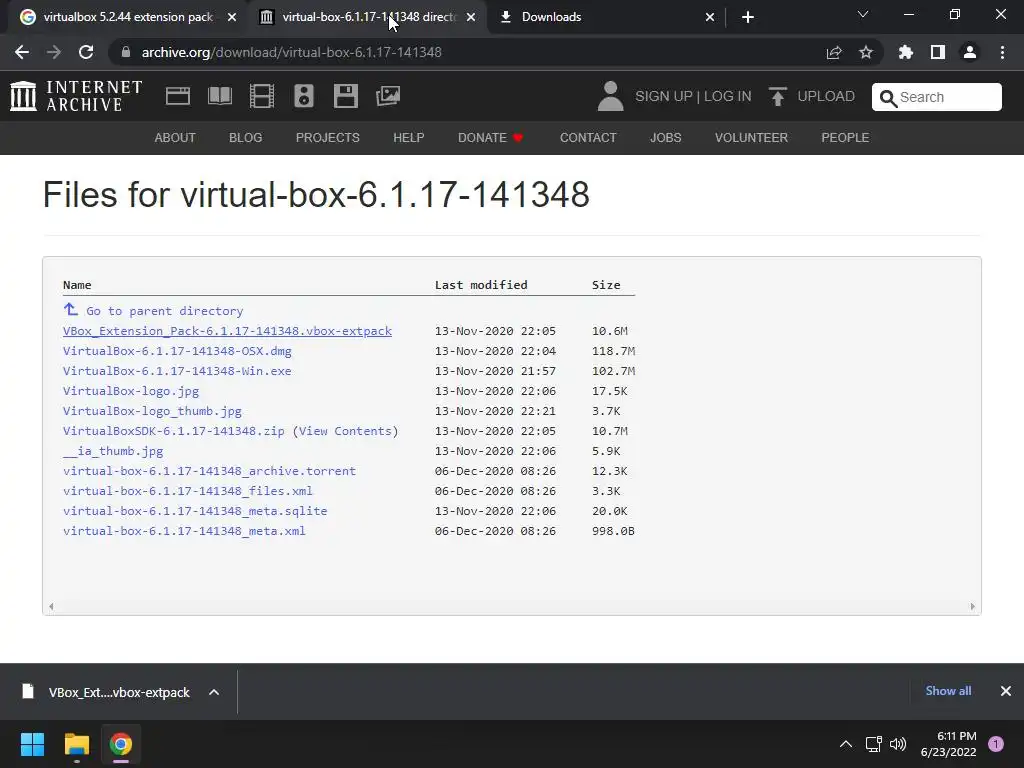Open the Chrome three-dot menu

click(x=1002, y=52)
